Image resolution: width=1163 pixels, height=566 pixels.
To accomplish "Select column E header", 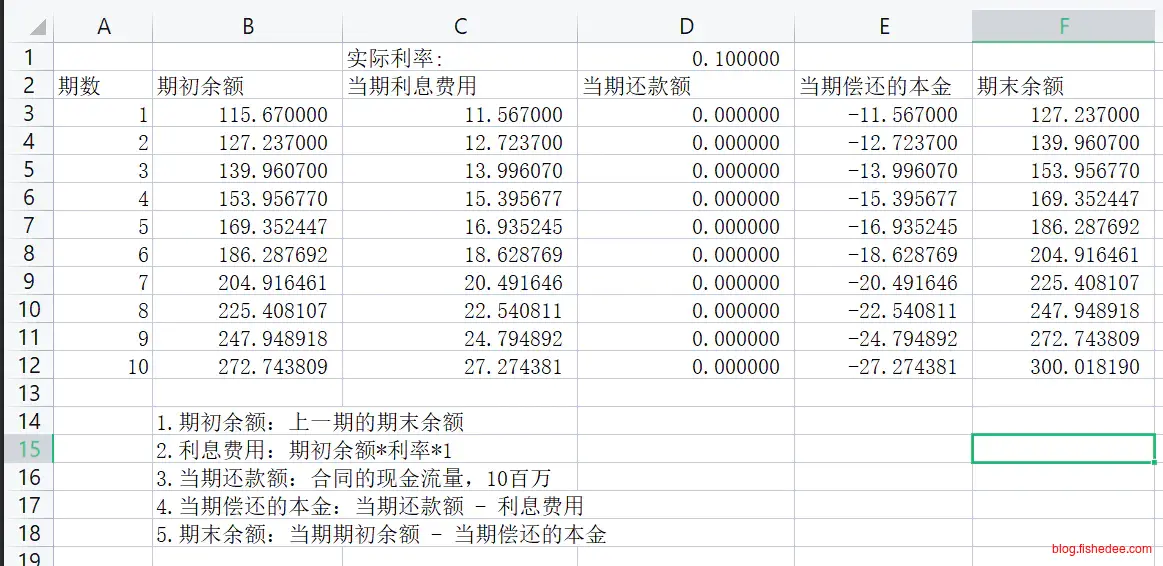I will [883, 27].
